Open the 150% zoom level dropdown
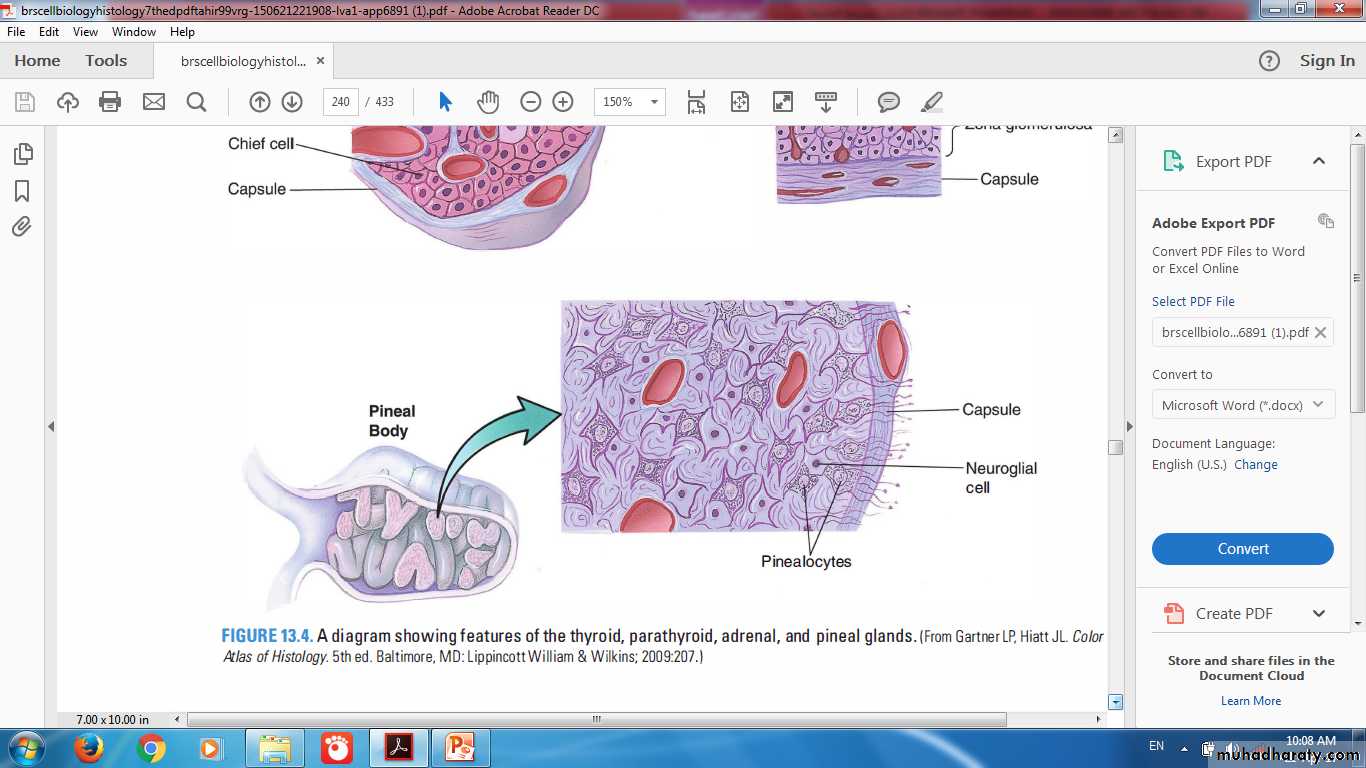1366x768 pixels. [x=629, y=102]
